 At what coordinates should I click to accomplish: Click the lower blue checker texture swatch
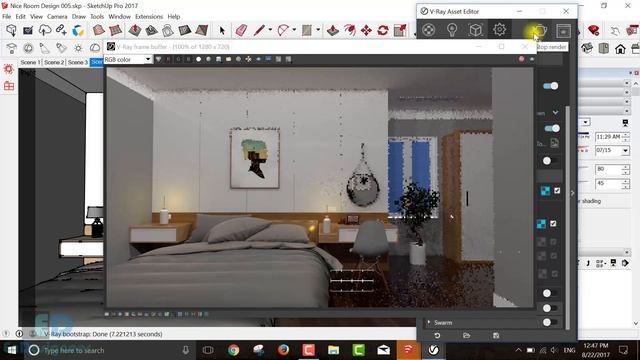click(541, 224)
